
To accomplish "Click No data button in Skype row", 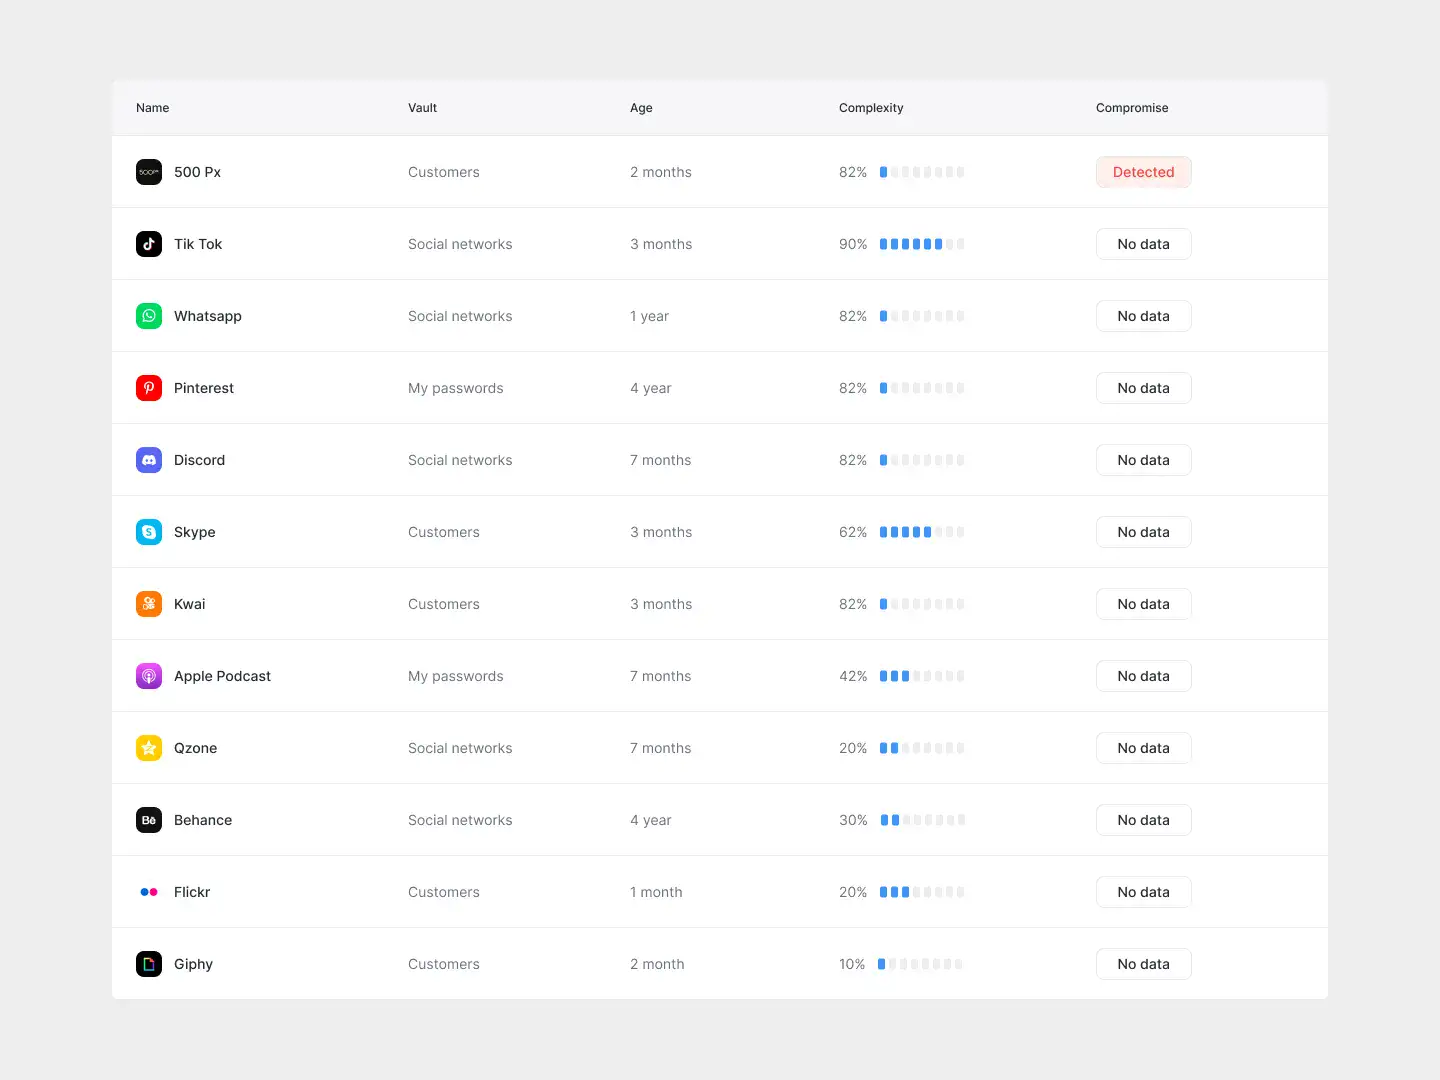I will click(x=1143, y=532).
